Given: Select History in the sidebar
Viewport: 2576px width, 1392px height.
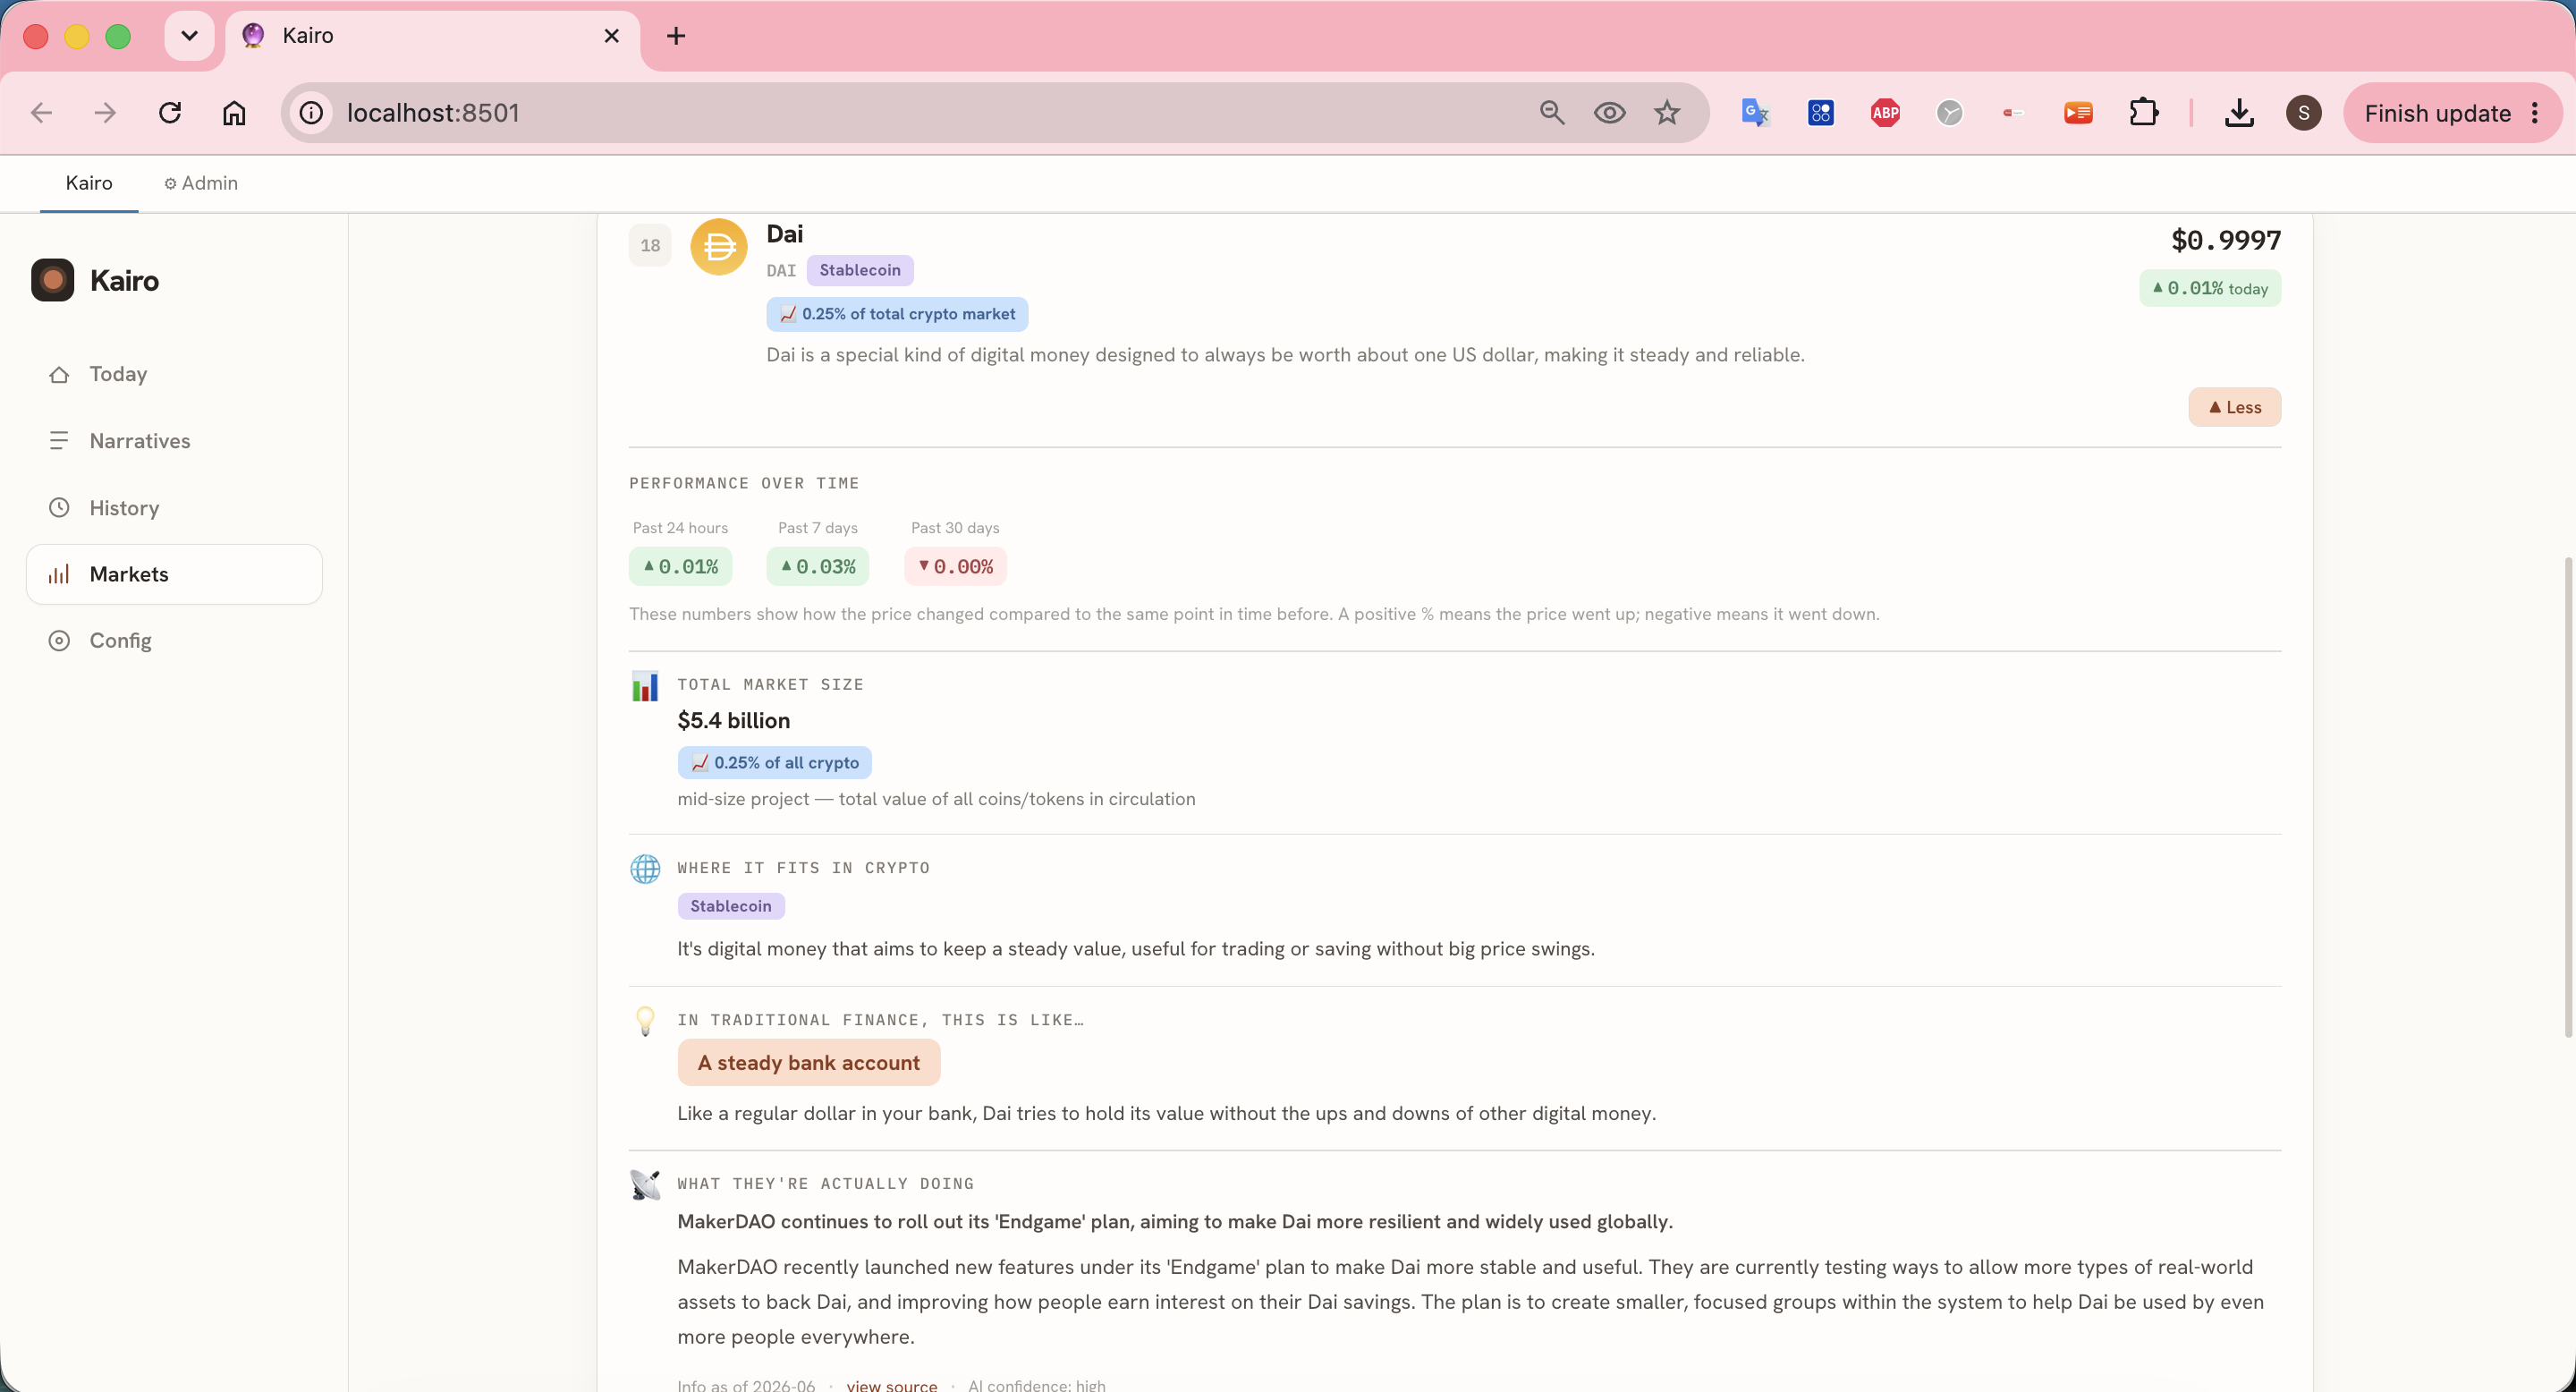Looking at the screenshot, I should pos(174,508).
